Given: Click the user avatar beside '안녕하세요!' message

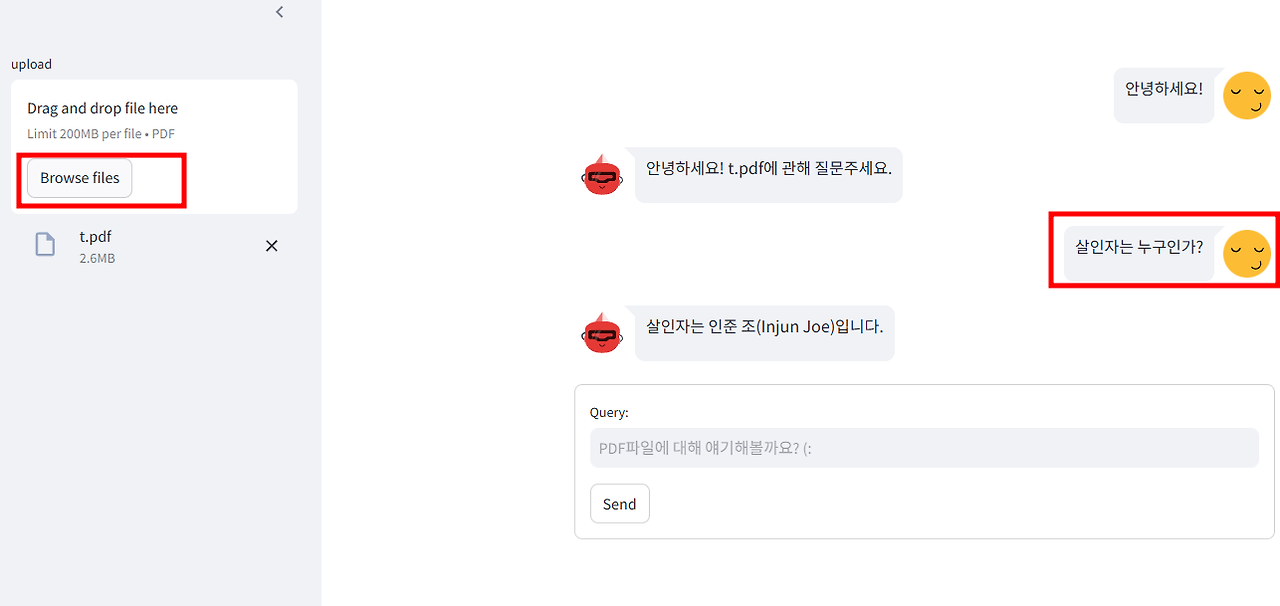Looking at the screenshot, I should click(1247, 95).
